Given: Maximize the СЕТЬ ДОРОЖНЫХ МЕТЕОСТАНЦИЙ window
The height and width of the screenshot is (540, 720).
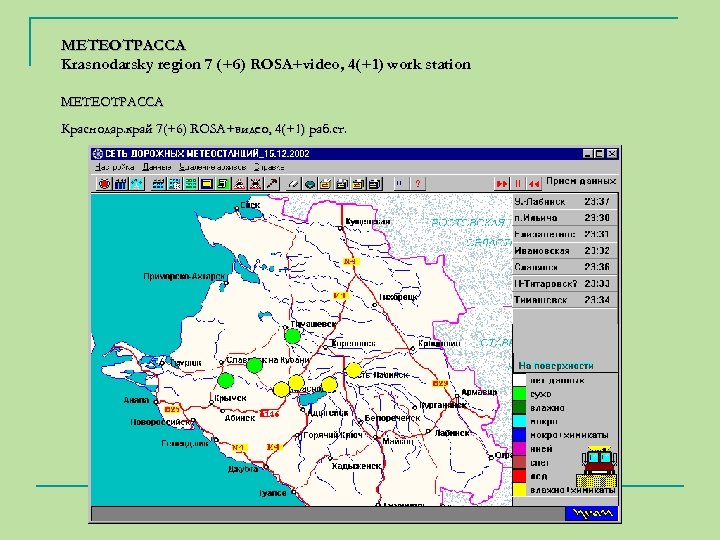Looking at the screenshot, I should (x=599, y=154).
